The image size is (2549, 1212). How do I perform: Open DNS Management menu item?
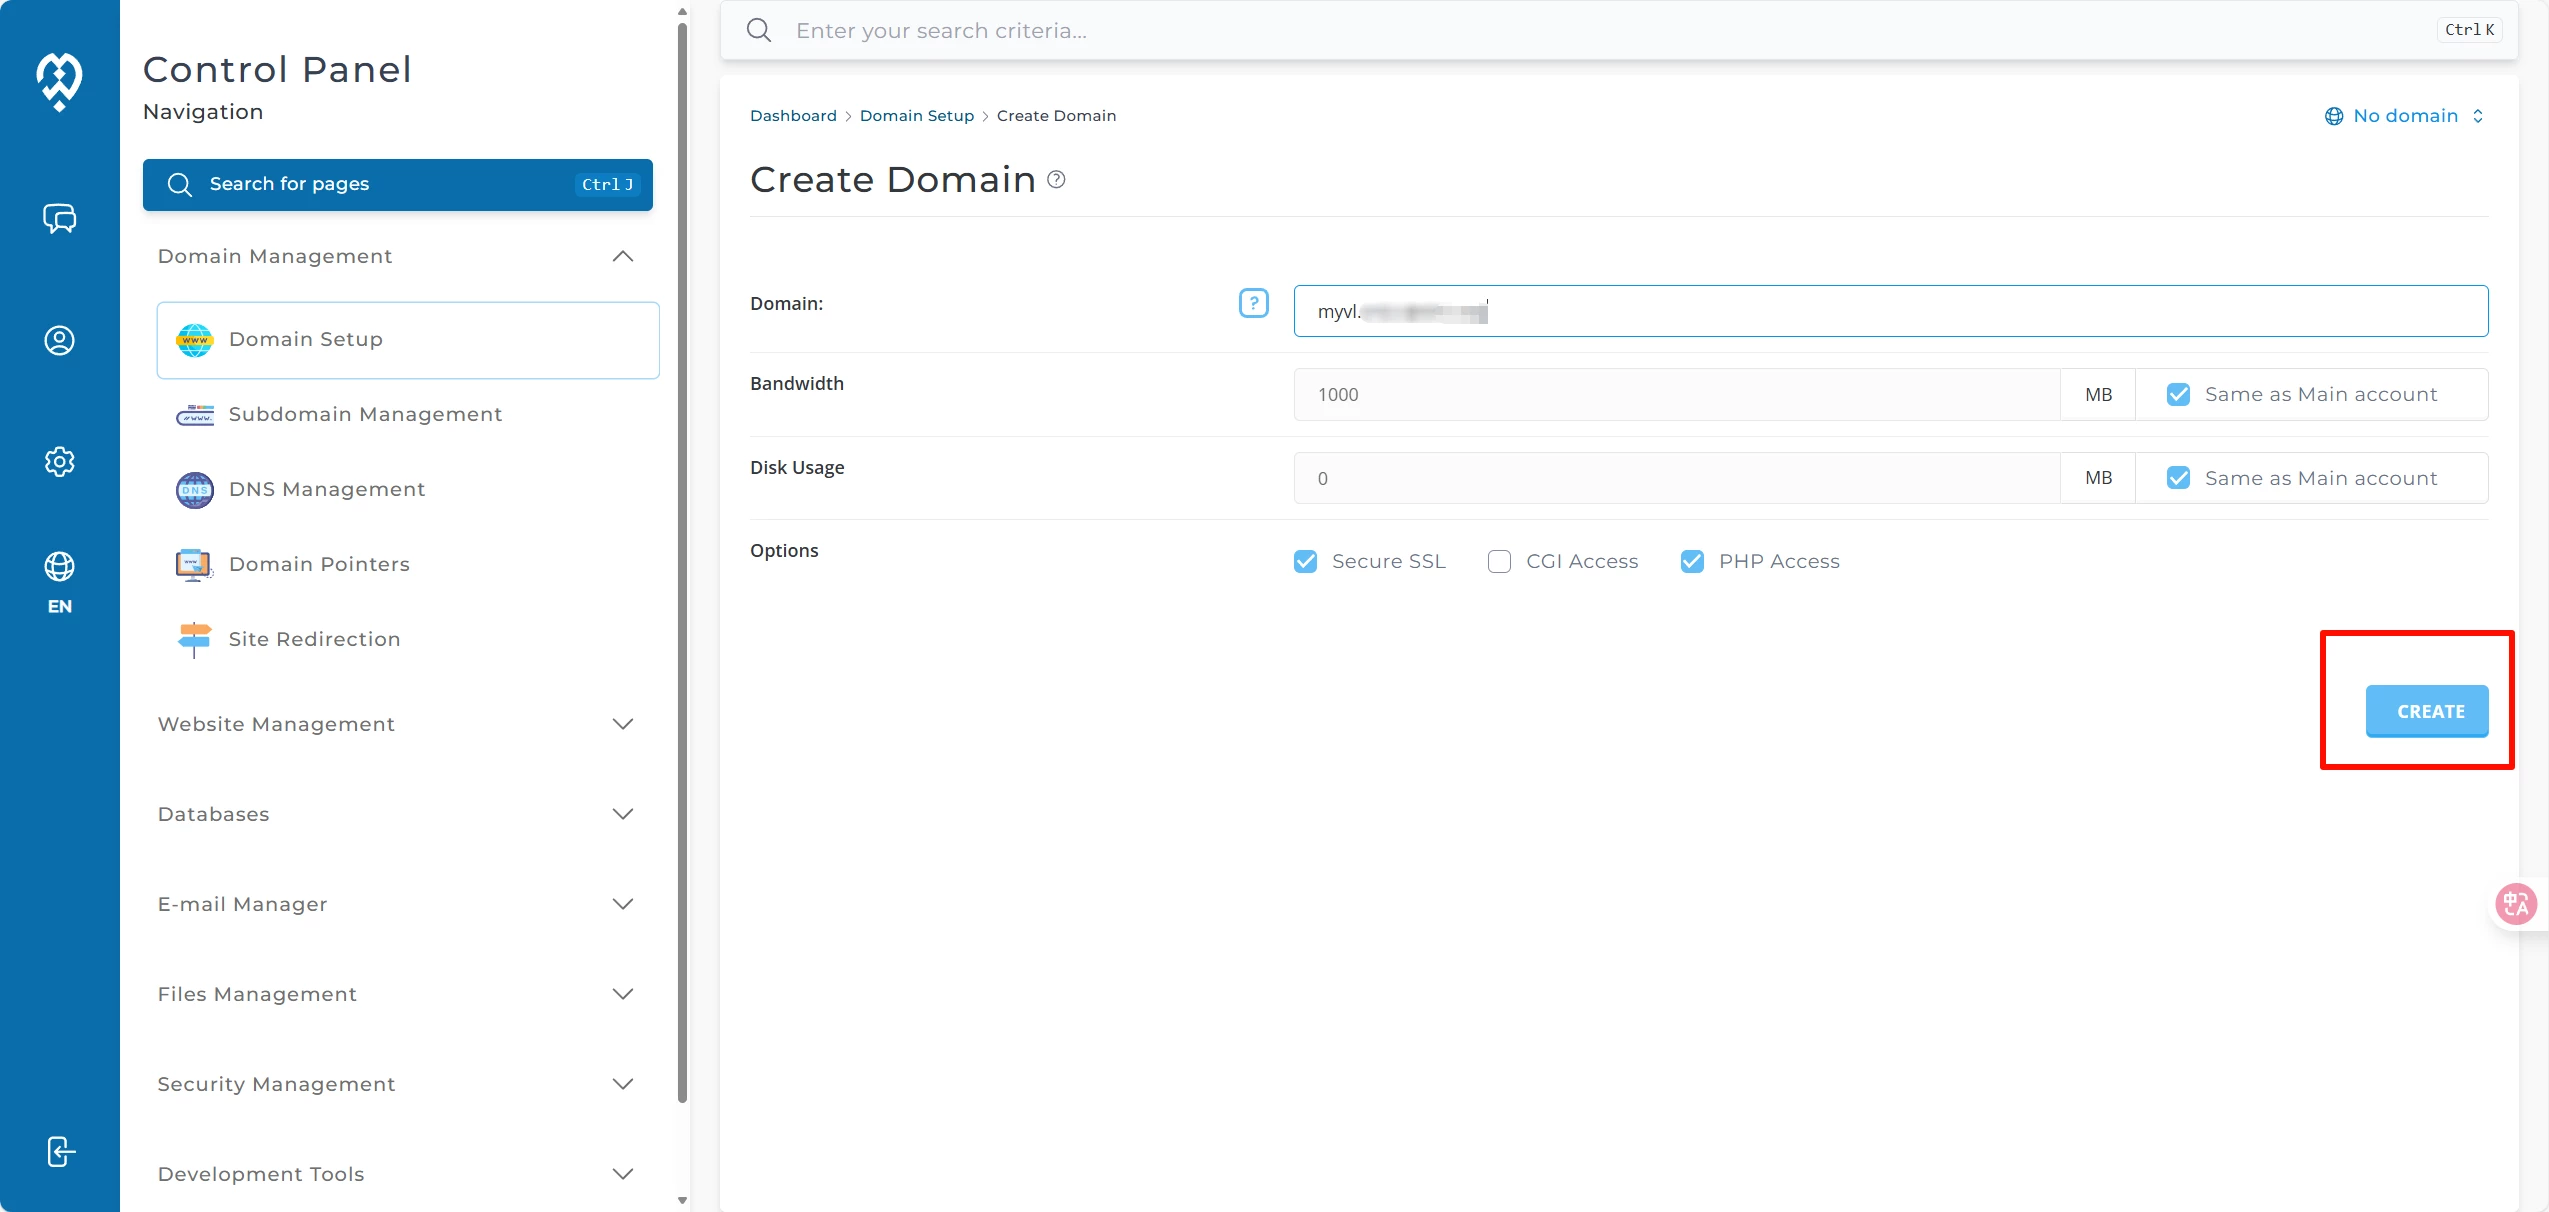pyautogui.click(x=326, y=489)
